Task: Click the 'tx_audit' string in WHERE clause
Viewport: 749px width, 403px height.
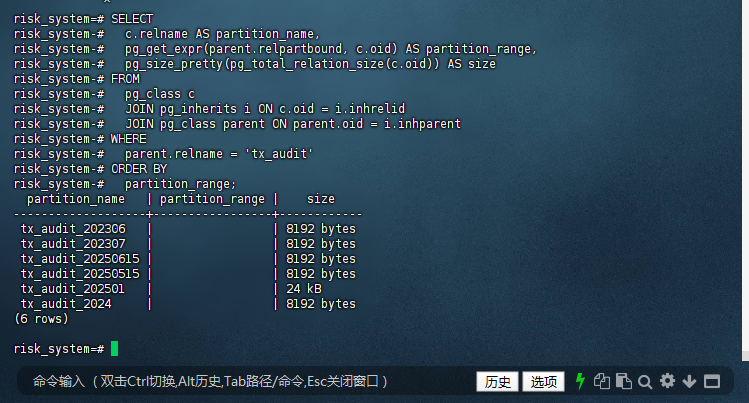Action: point(279,154)
